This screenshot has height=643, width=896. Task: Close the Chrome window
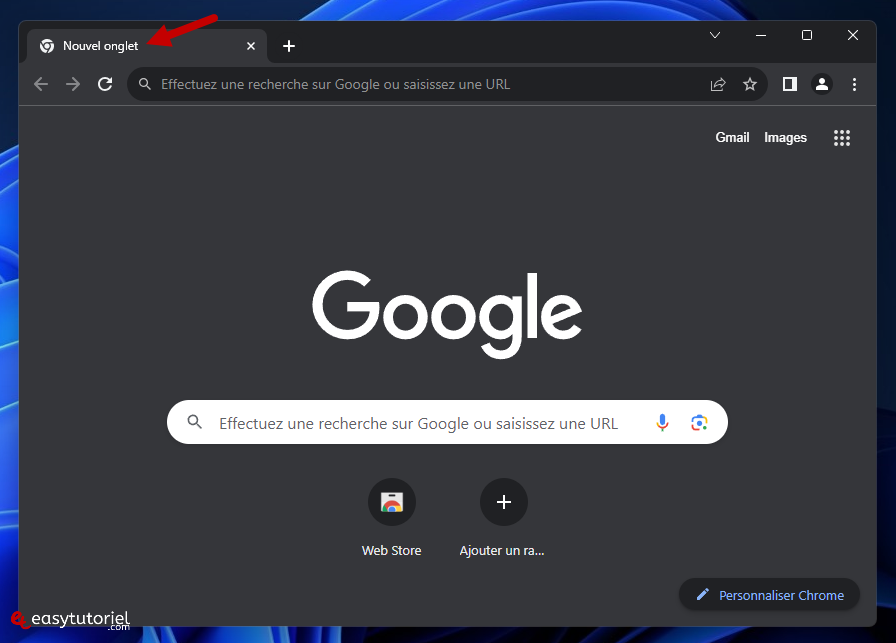click(x=853, y=35)
